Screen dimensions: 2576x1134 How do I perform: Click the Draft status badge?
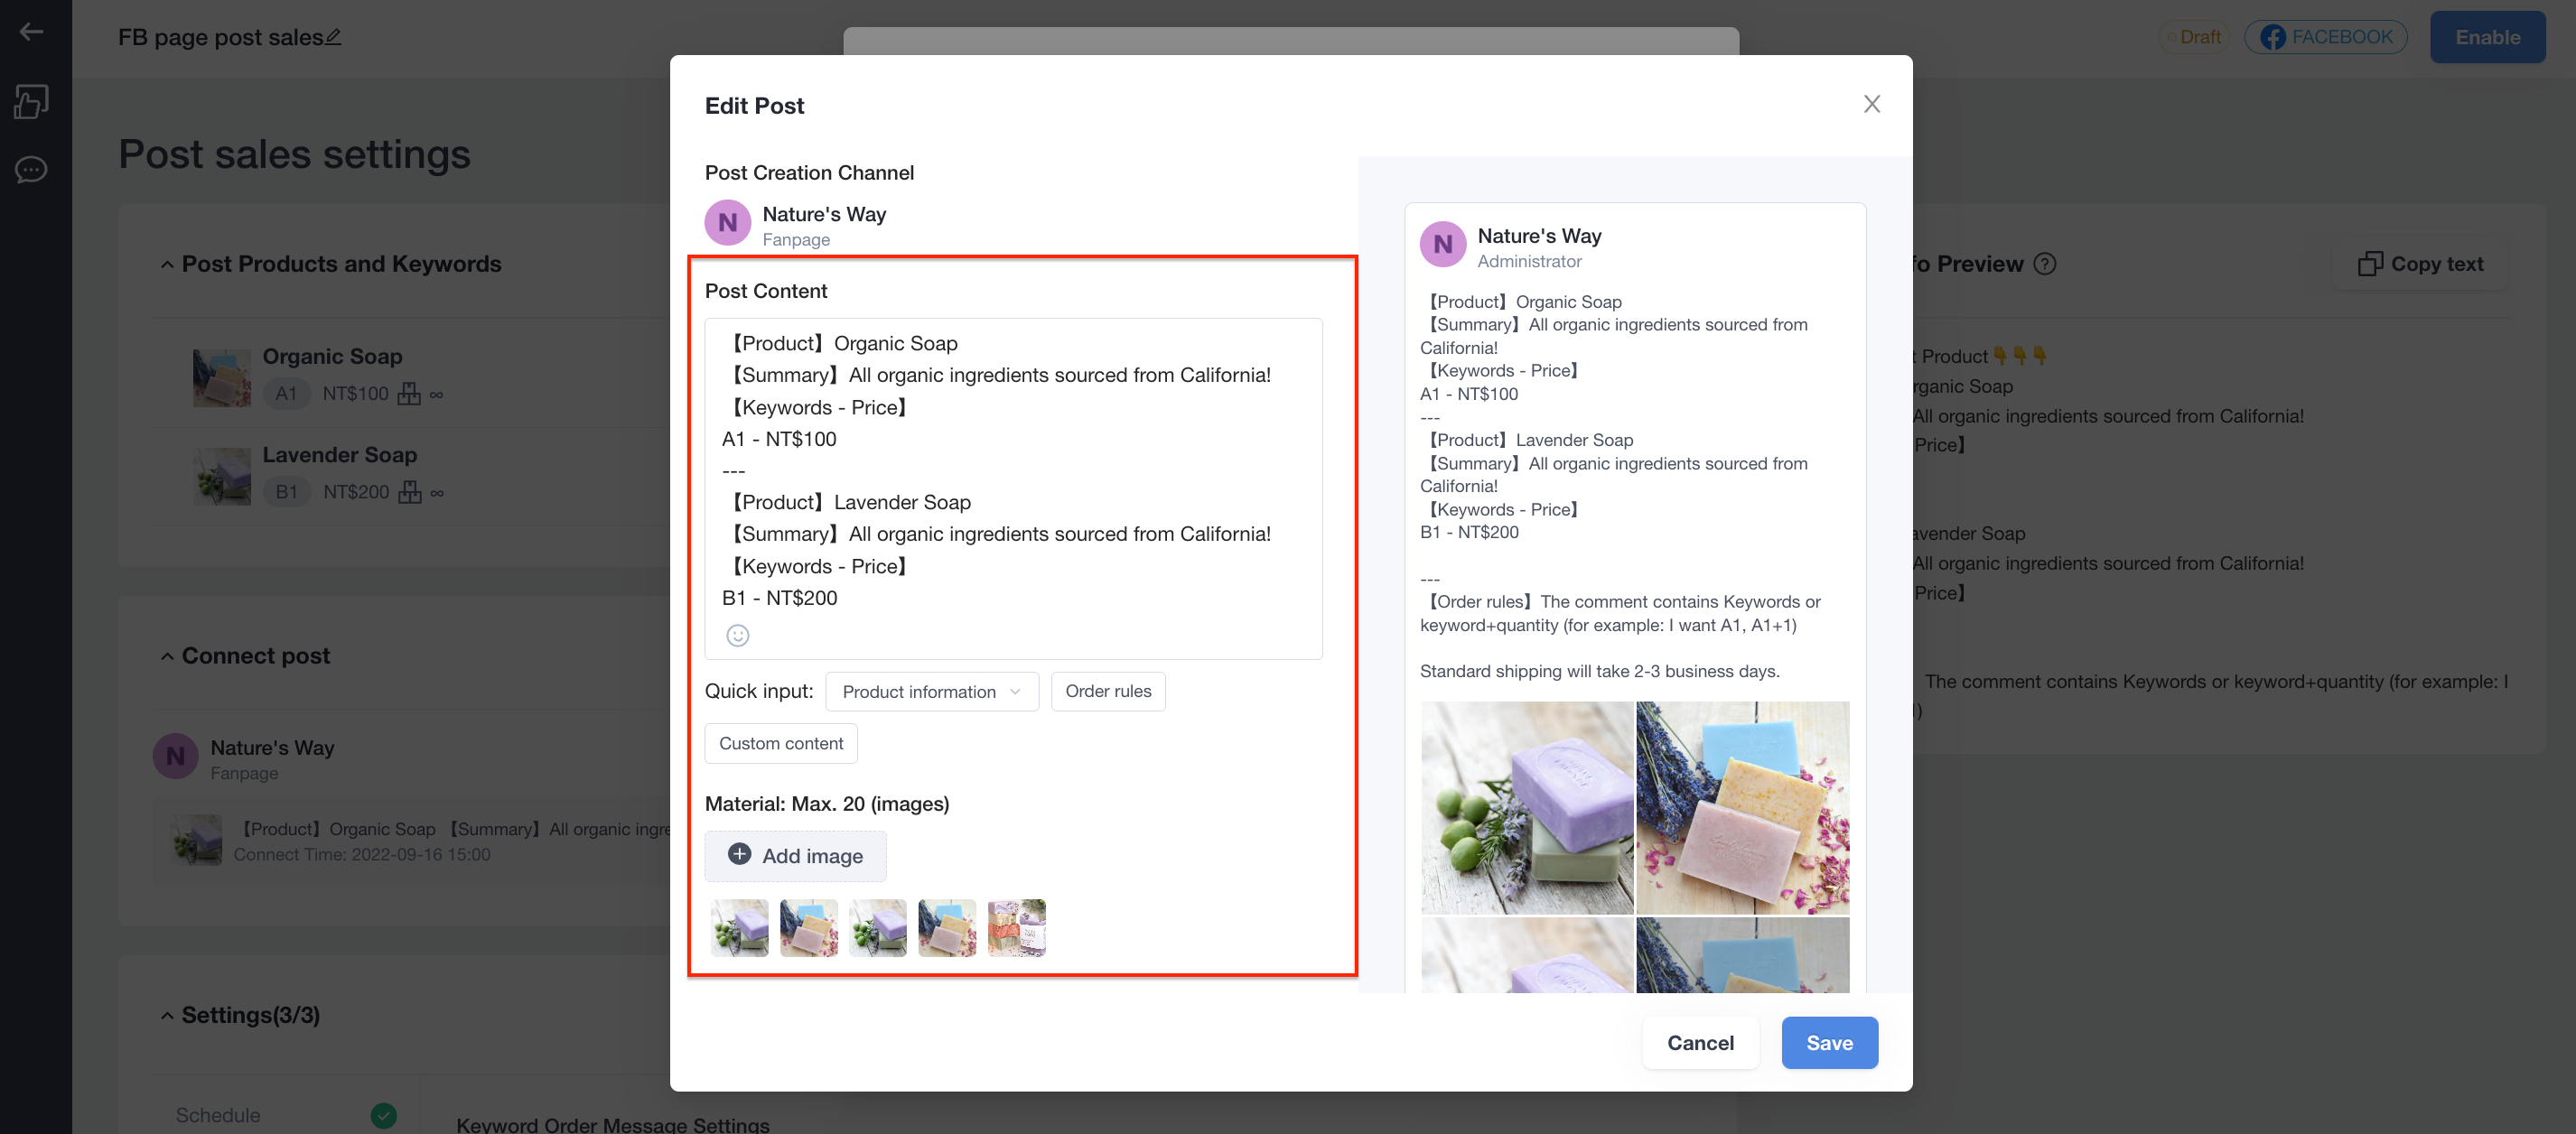click(2194, 37)
